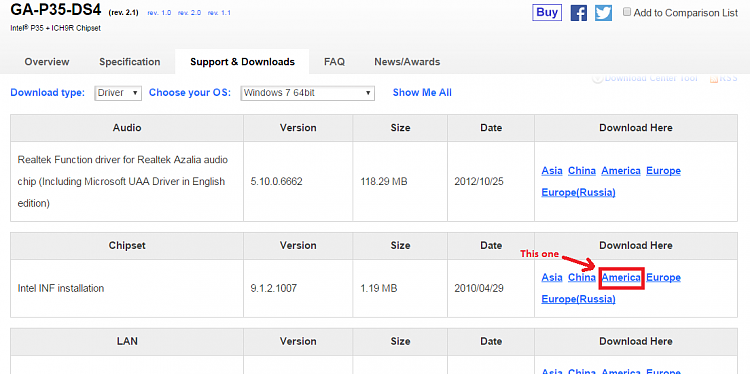Click the Intel P35 + ICH9R Chipset subtitle
This screenshot has height=374, width=750.
[55, 28]
